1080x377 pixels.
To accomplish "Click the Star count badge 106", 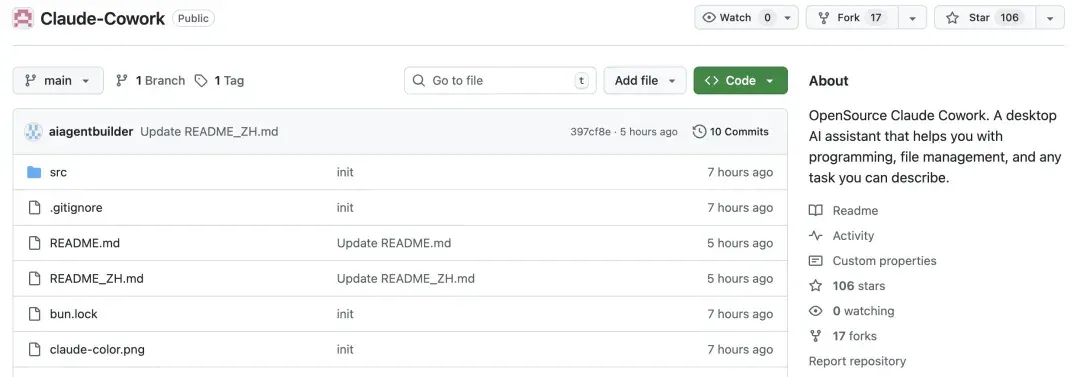I will point(1010,18).
